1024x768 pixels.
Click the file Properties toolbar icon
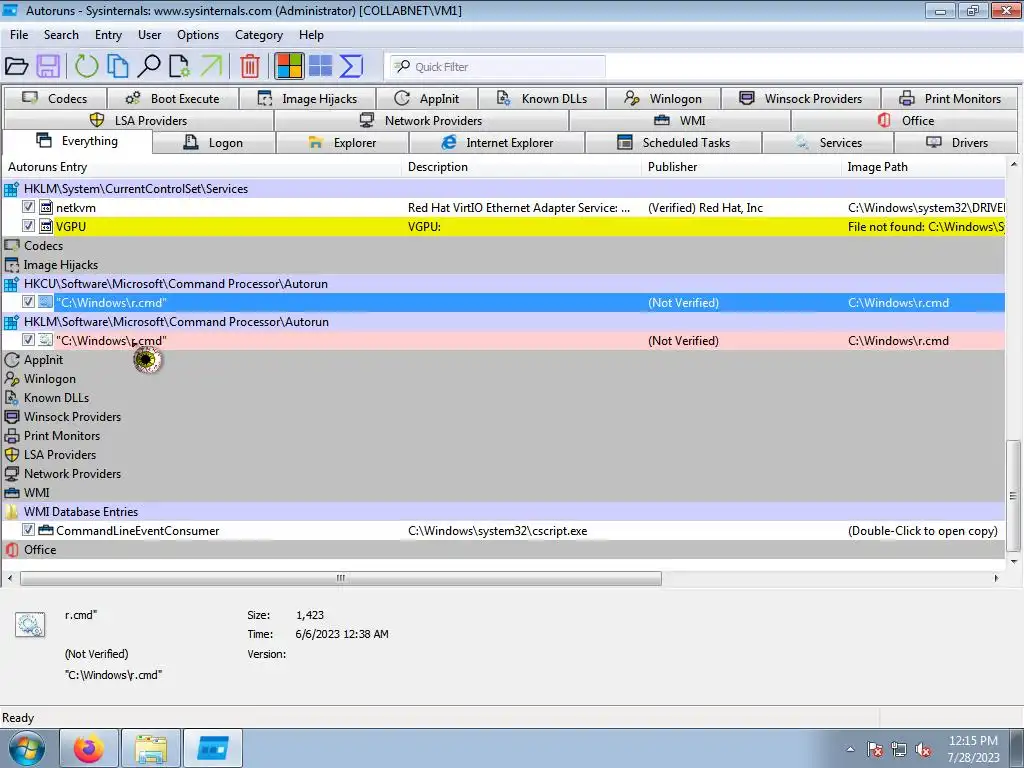(x=180, y=66)
